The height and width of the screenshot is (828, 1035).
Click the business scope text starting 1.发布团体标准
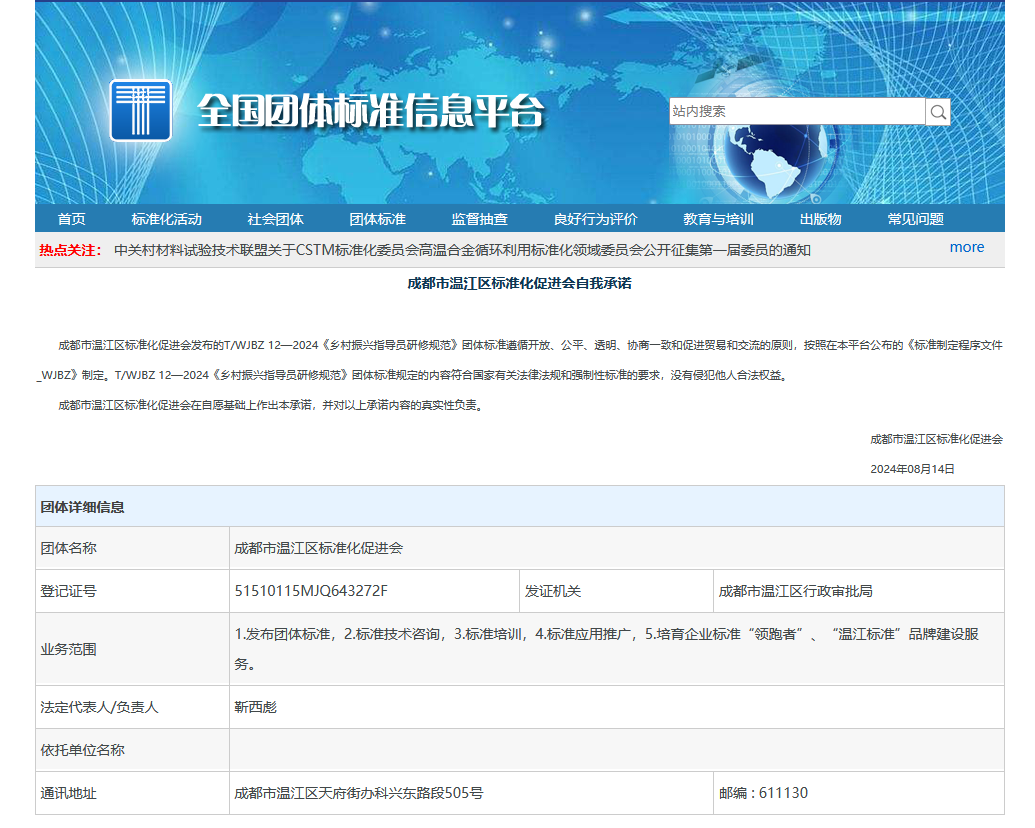pyautogui.click(x=607, y=649)
